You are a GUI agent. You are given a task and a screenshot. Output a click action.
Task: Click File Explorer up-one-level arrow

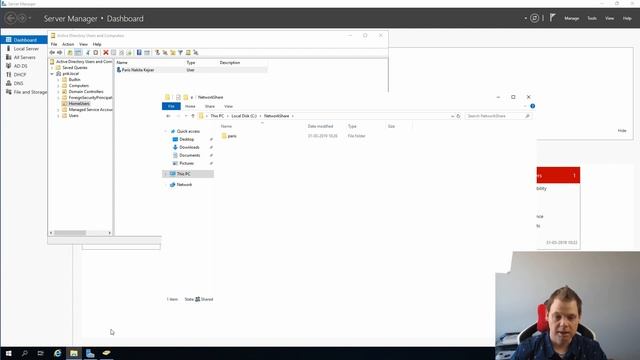click(193, 116)
